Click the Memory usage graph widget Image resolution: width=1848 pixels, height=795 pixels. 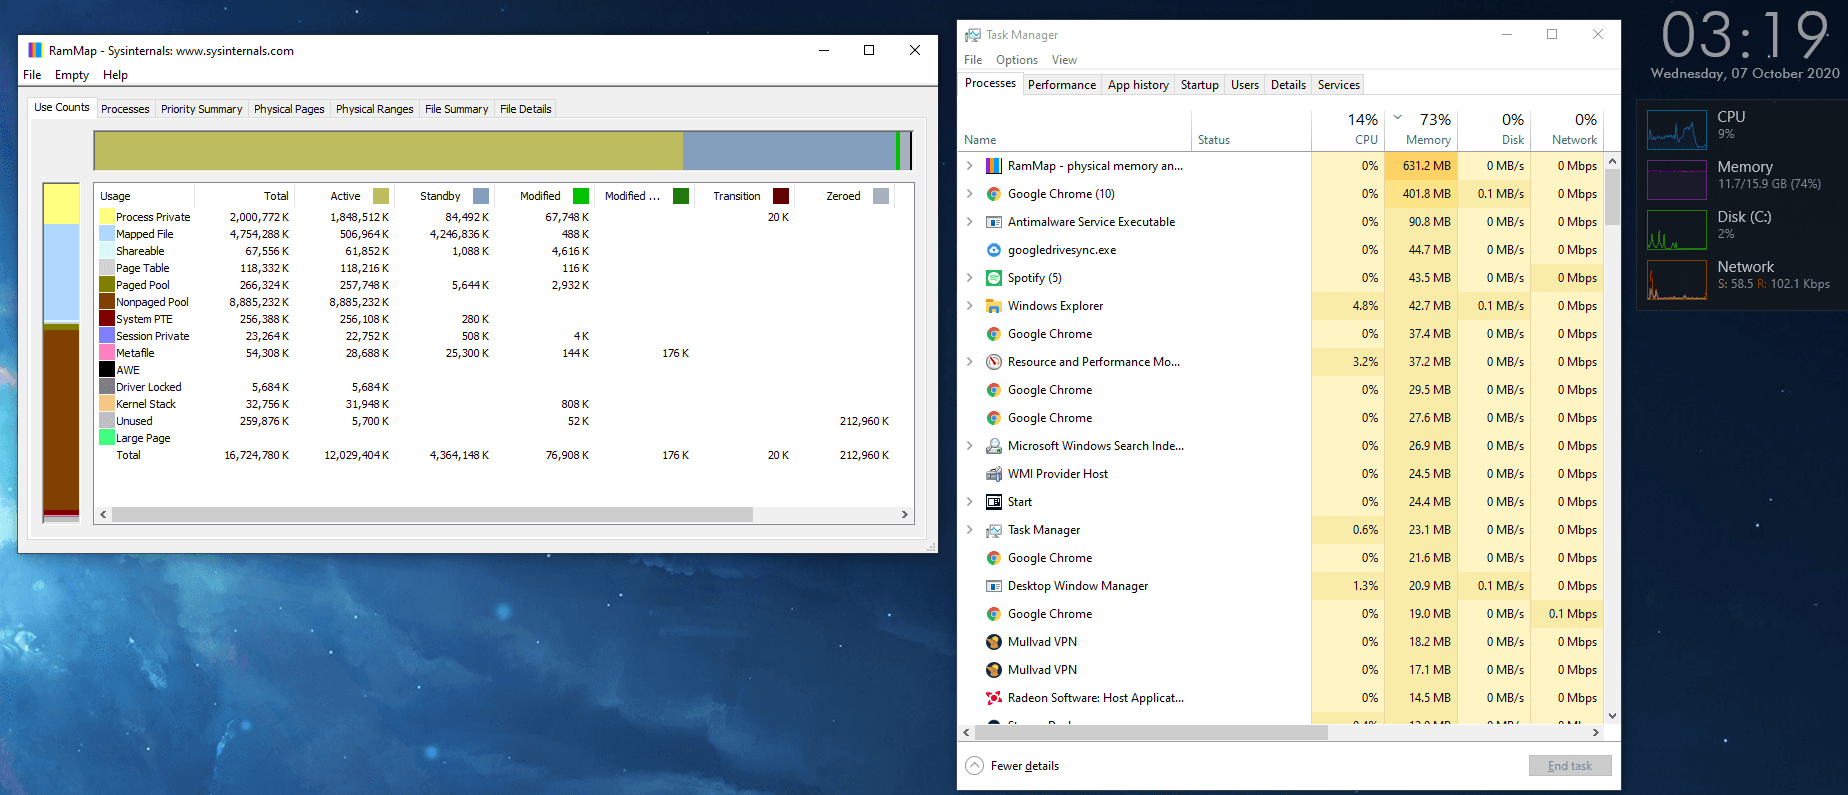pos(1677,180)
